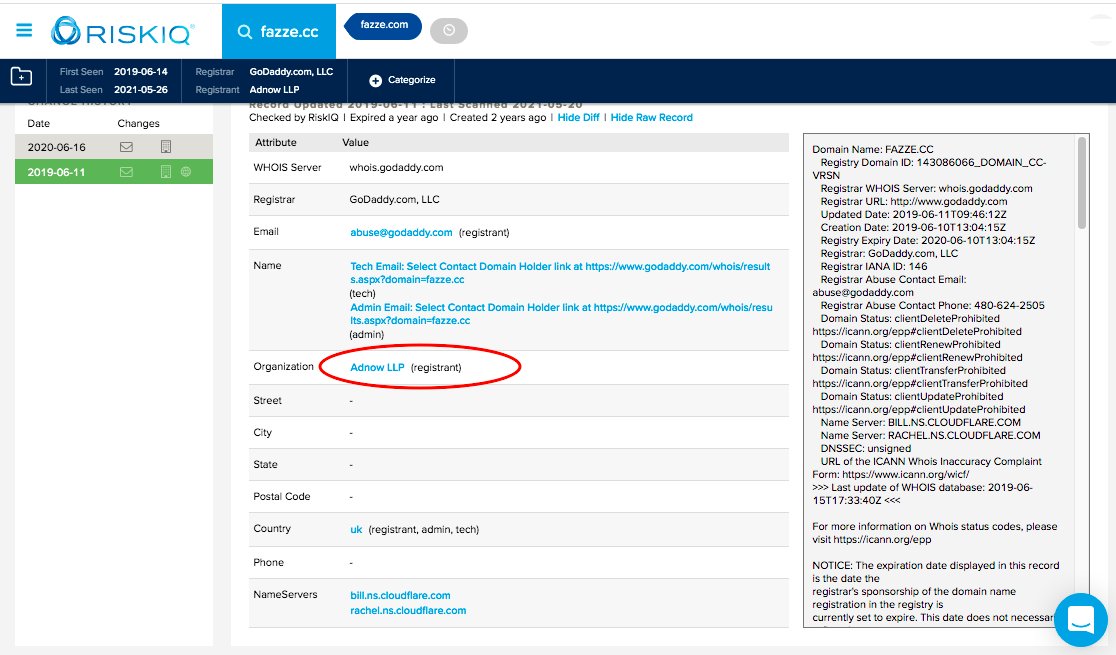Click the RiskIQ logo
Image resolution: width=1116 pixels, height=655 pixels.
[x=122, y=31]
